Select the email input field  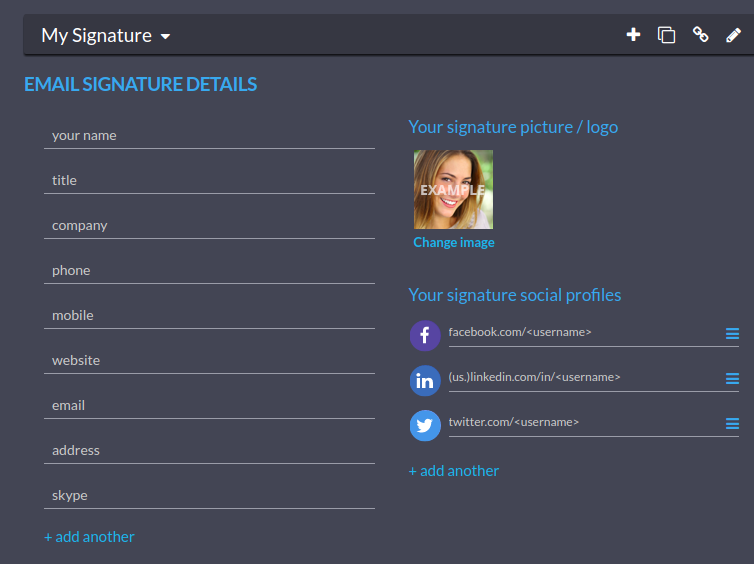pos(209,406)
